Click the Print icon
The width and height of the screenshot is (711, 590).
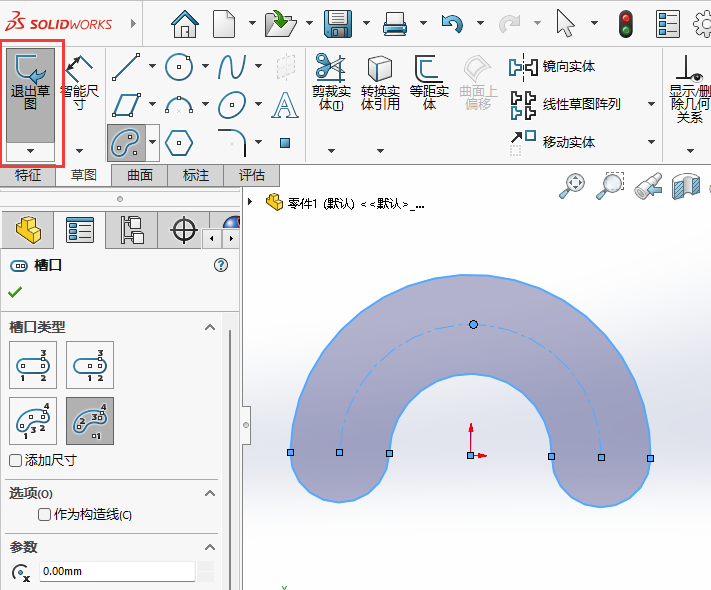tap(395, 23)
